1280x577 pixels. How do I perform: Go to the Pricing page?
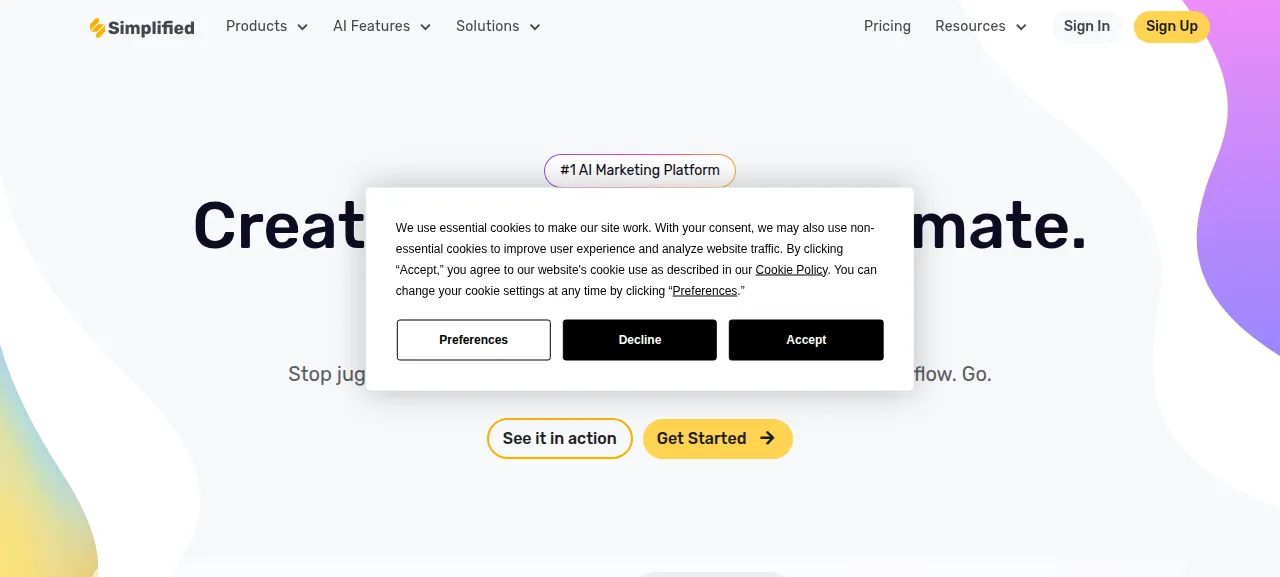point(887,26)
